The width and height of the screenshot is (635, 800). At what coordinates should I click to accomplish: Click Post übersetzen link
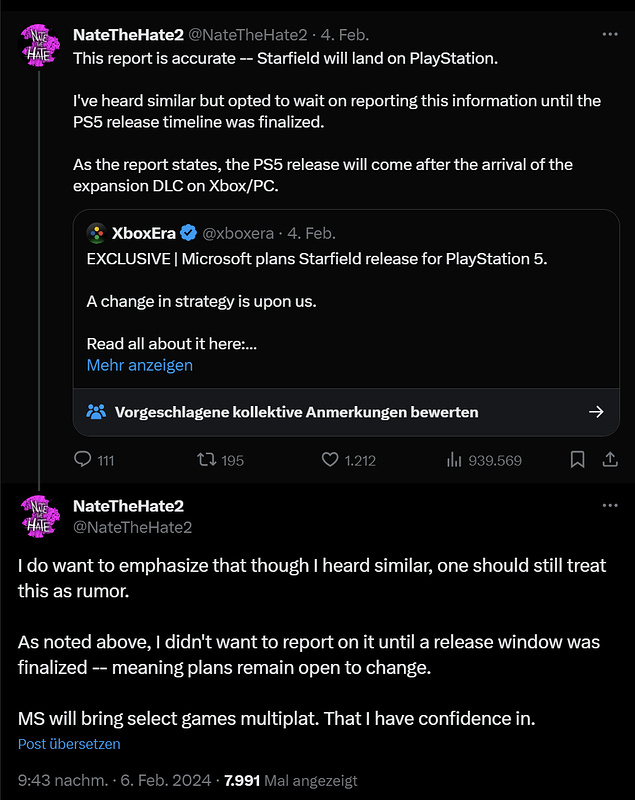69,744
